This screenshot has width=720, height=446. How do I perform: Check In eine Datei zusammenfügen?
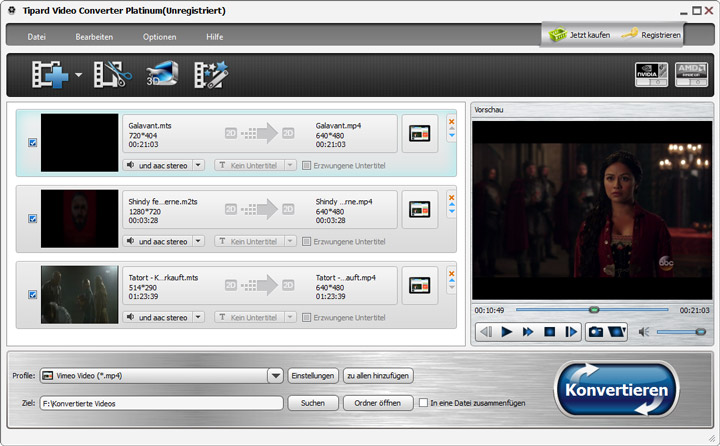click(x=423, y=403)
